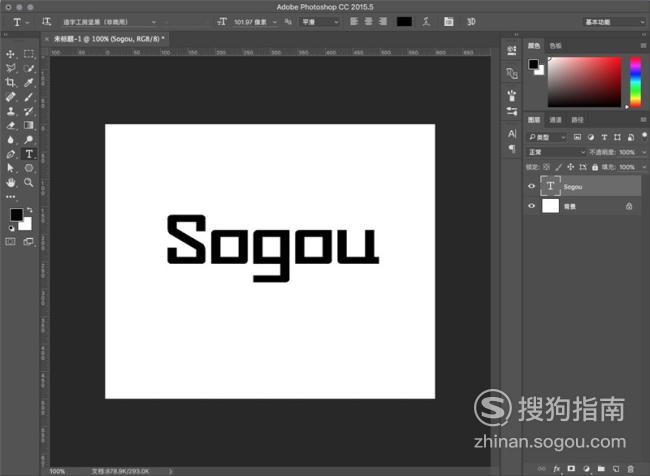Switch to the Swatches panel tab
This screenshot has height=476, width=650.
pyautogui.click(x=555, y=46)
